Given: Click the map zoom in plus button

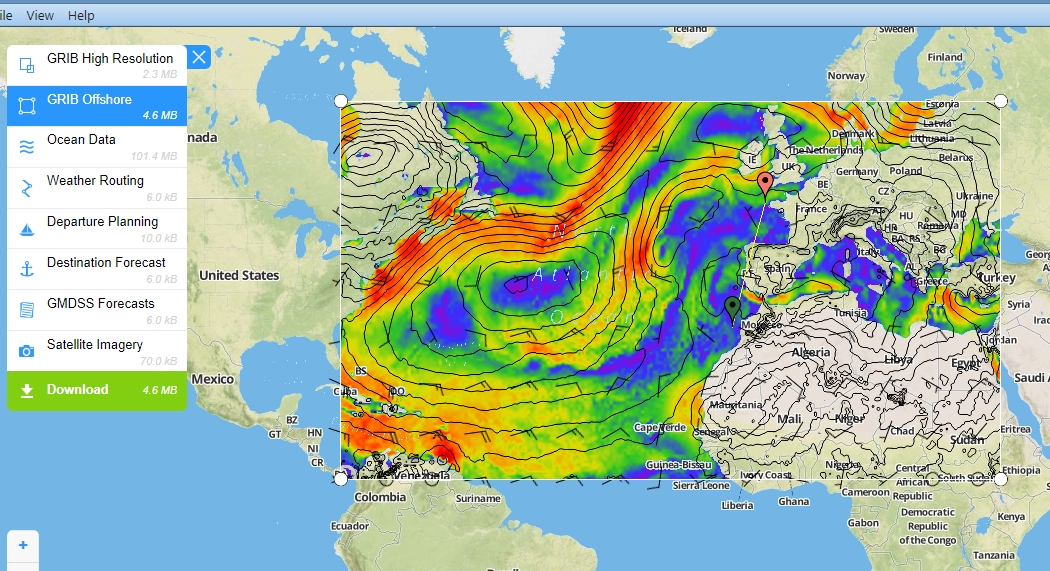Looking at the screenshot, I should point(22,545).
